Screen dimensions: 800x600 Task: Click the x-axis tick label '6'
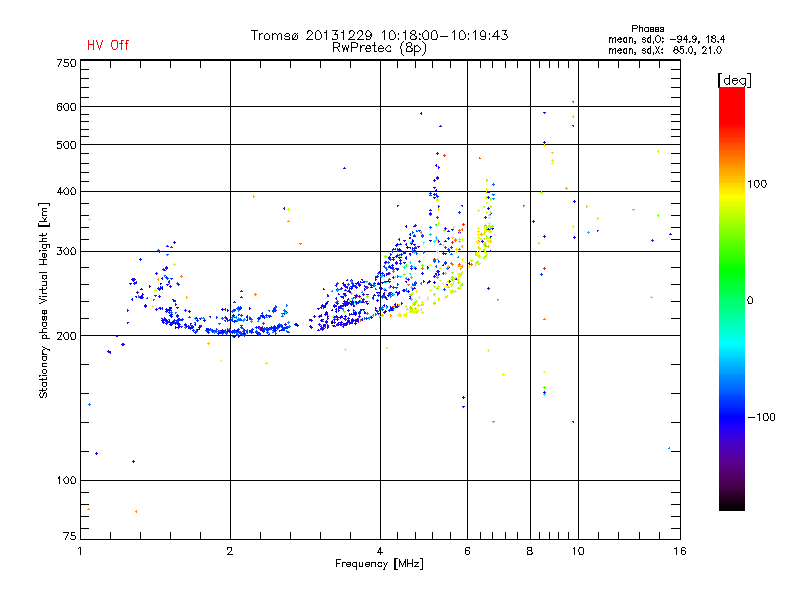click(467, 551)
